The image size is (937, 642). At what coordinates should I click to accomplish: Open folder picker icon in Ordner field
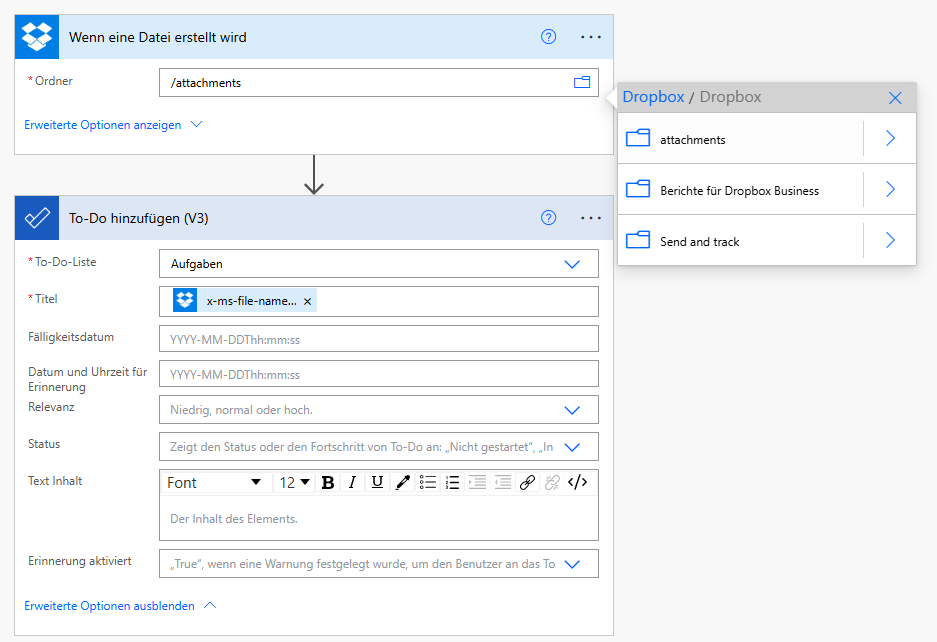582,82
